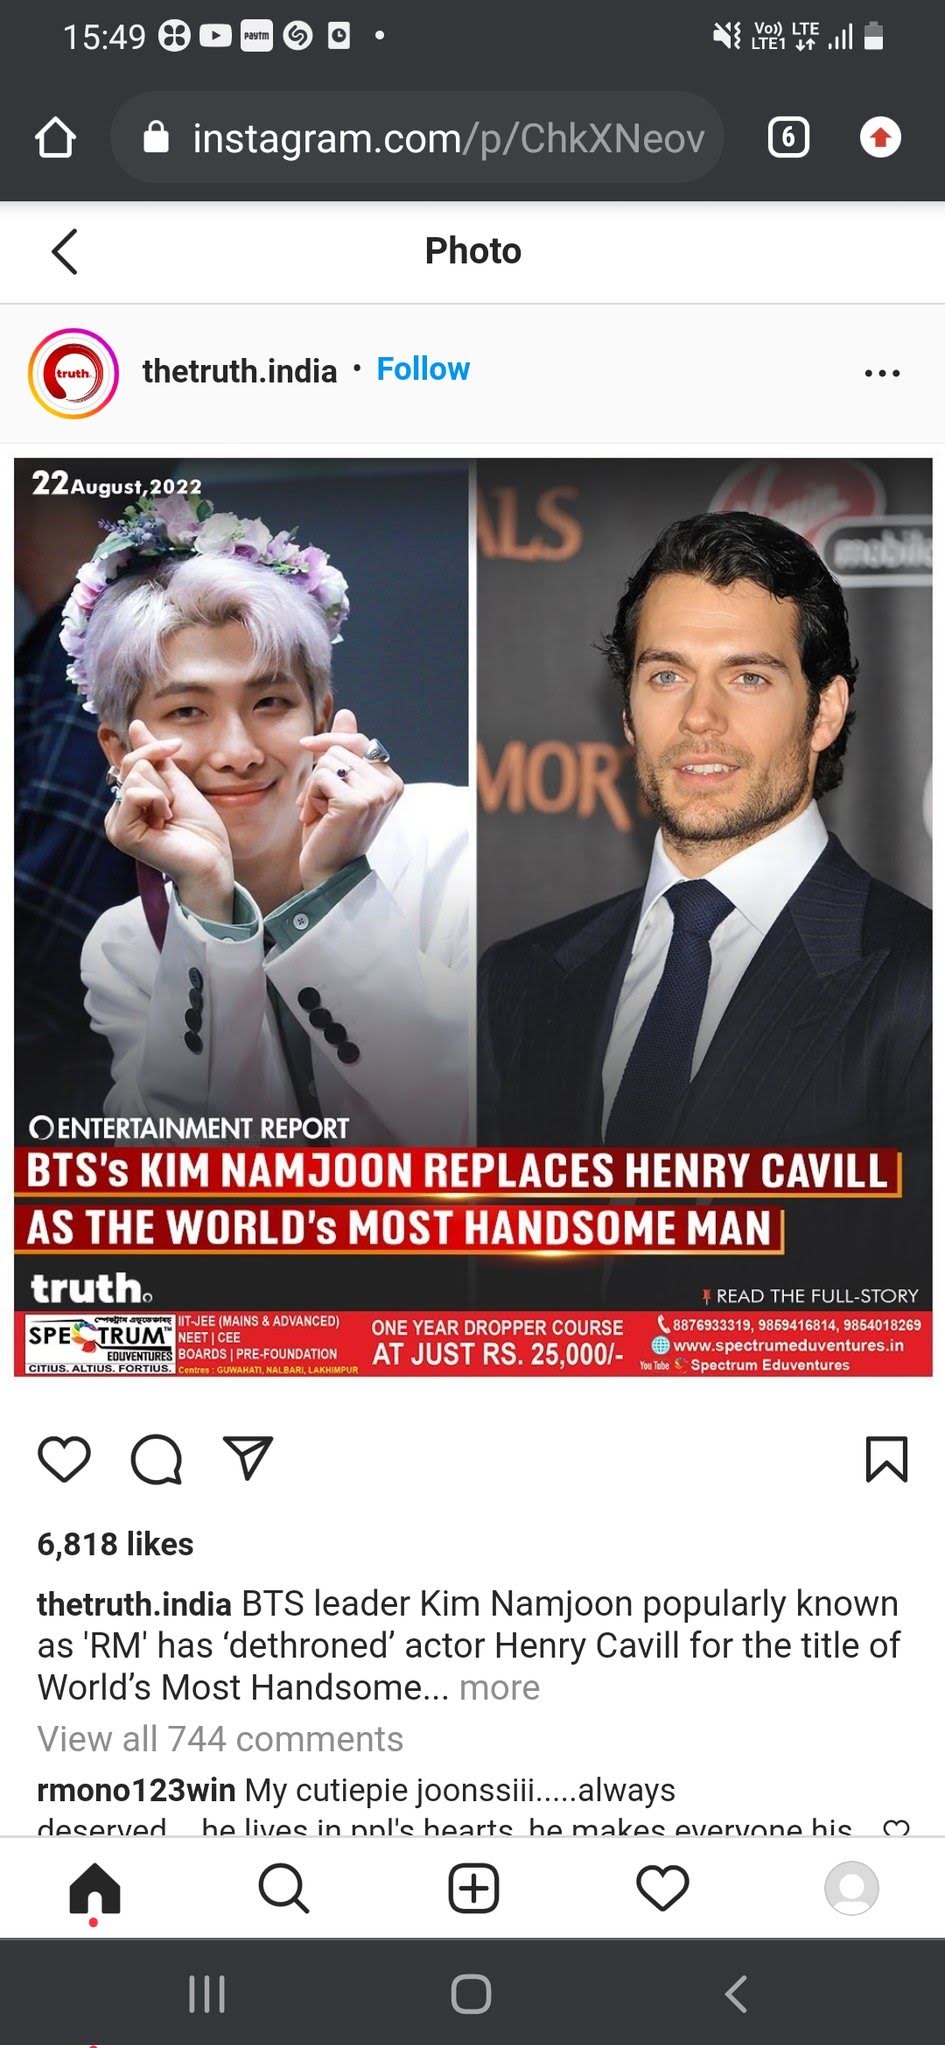This screenshot has width=945, height=2048.
Task: Follow the thetruth.india account
Action: click(x=423, y=369)
